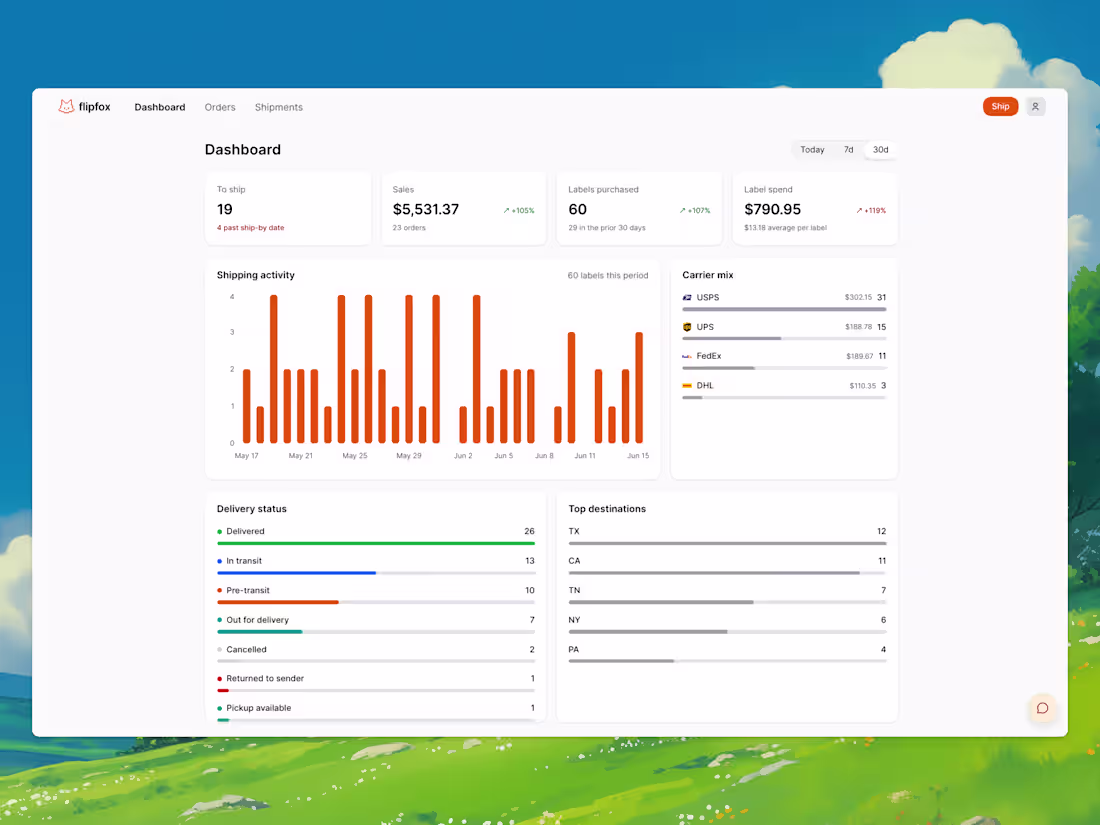
Task: Click the Top destinations heading
Action: [607, 509]
